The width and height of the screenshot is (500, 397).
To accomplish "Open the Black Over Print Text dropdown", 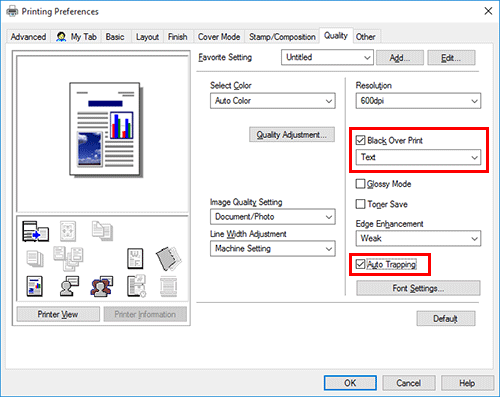I will 418,157.
